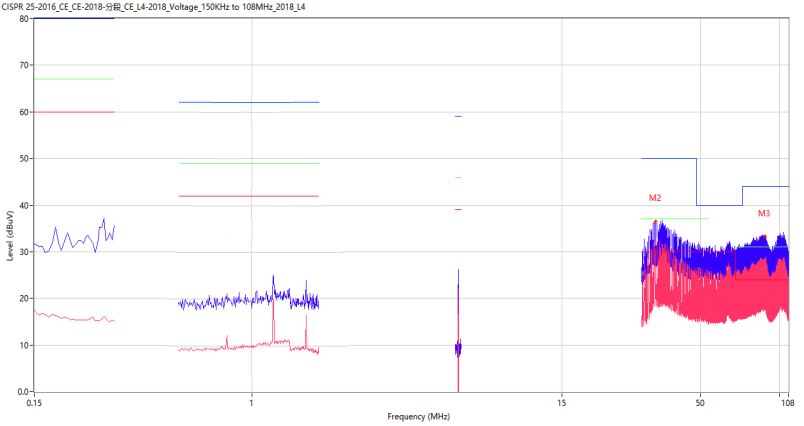This screenshot has width=804, height=426.
Task: Select the M2 marker label
Action: coord(655,198)
